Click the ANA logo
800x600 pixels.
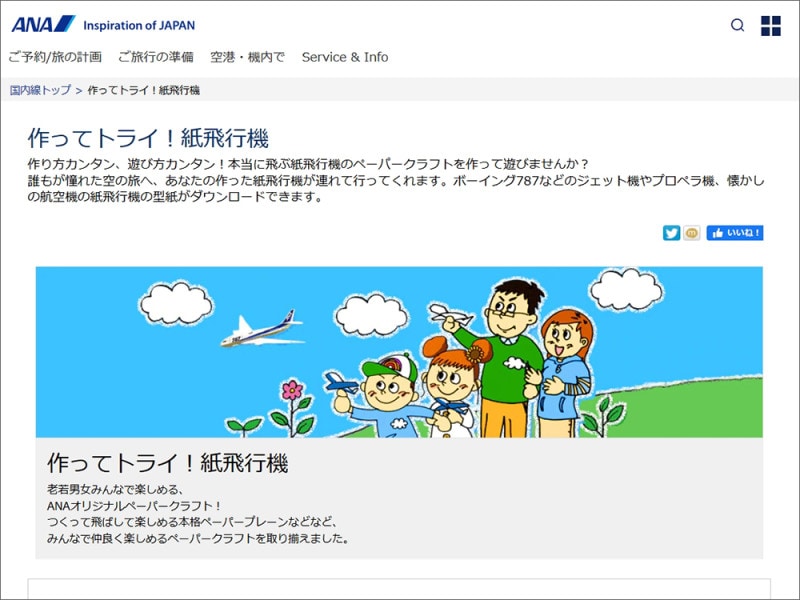click(x=43, y=24)
